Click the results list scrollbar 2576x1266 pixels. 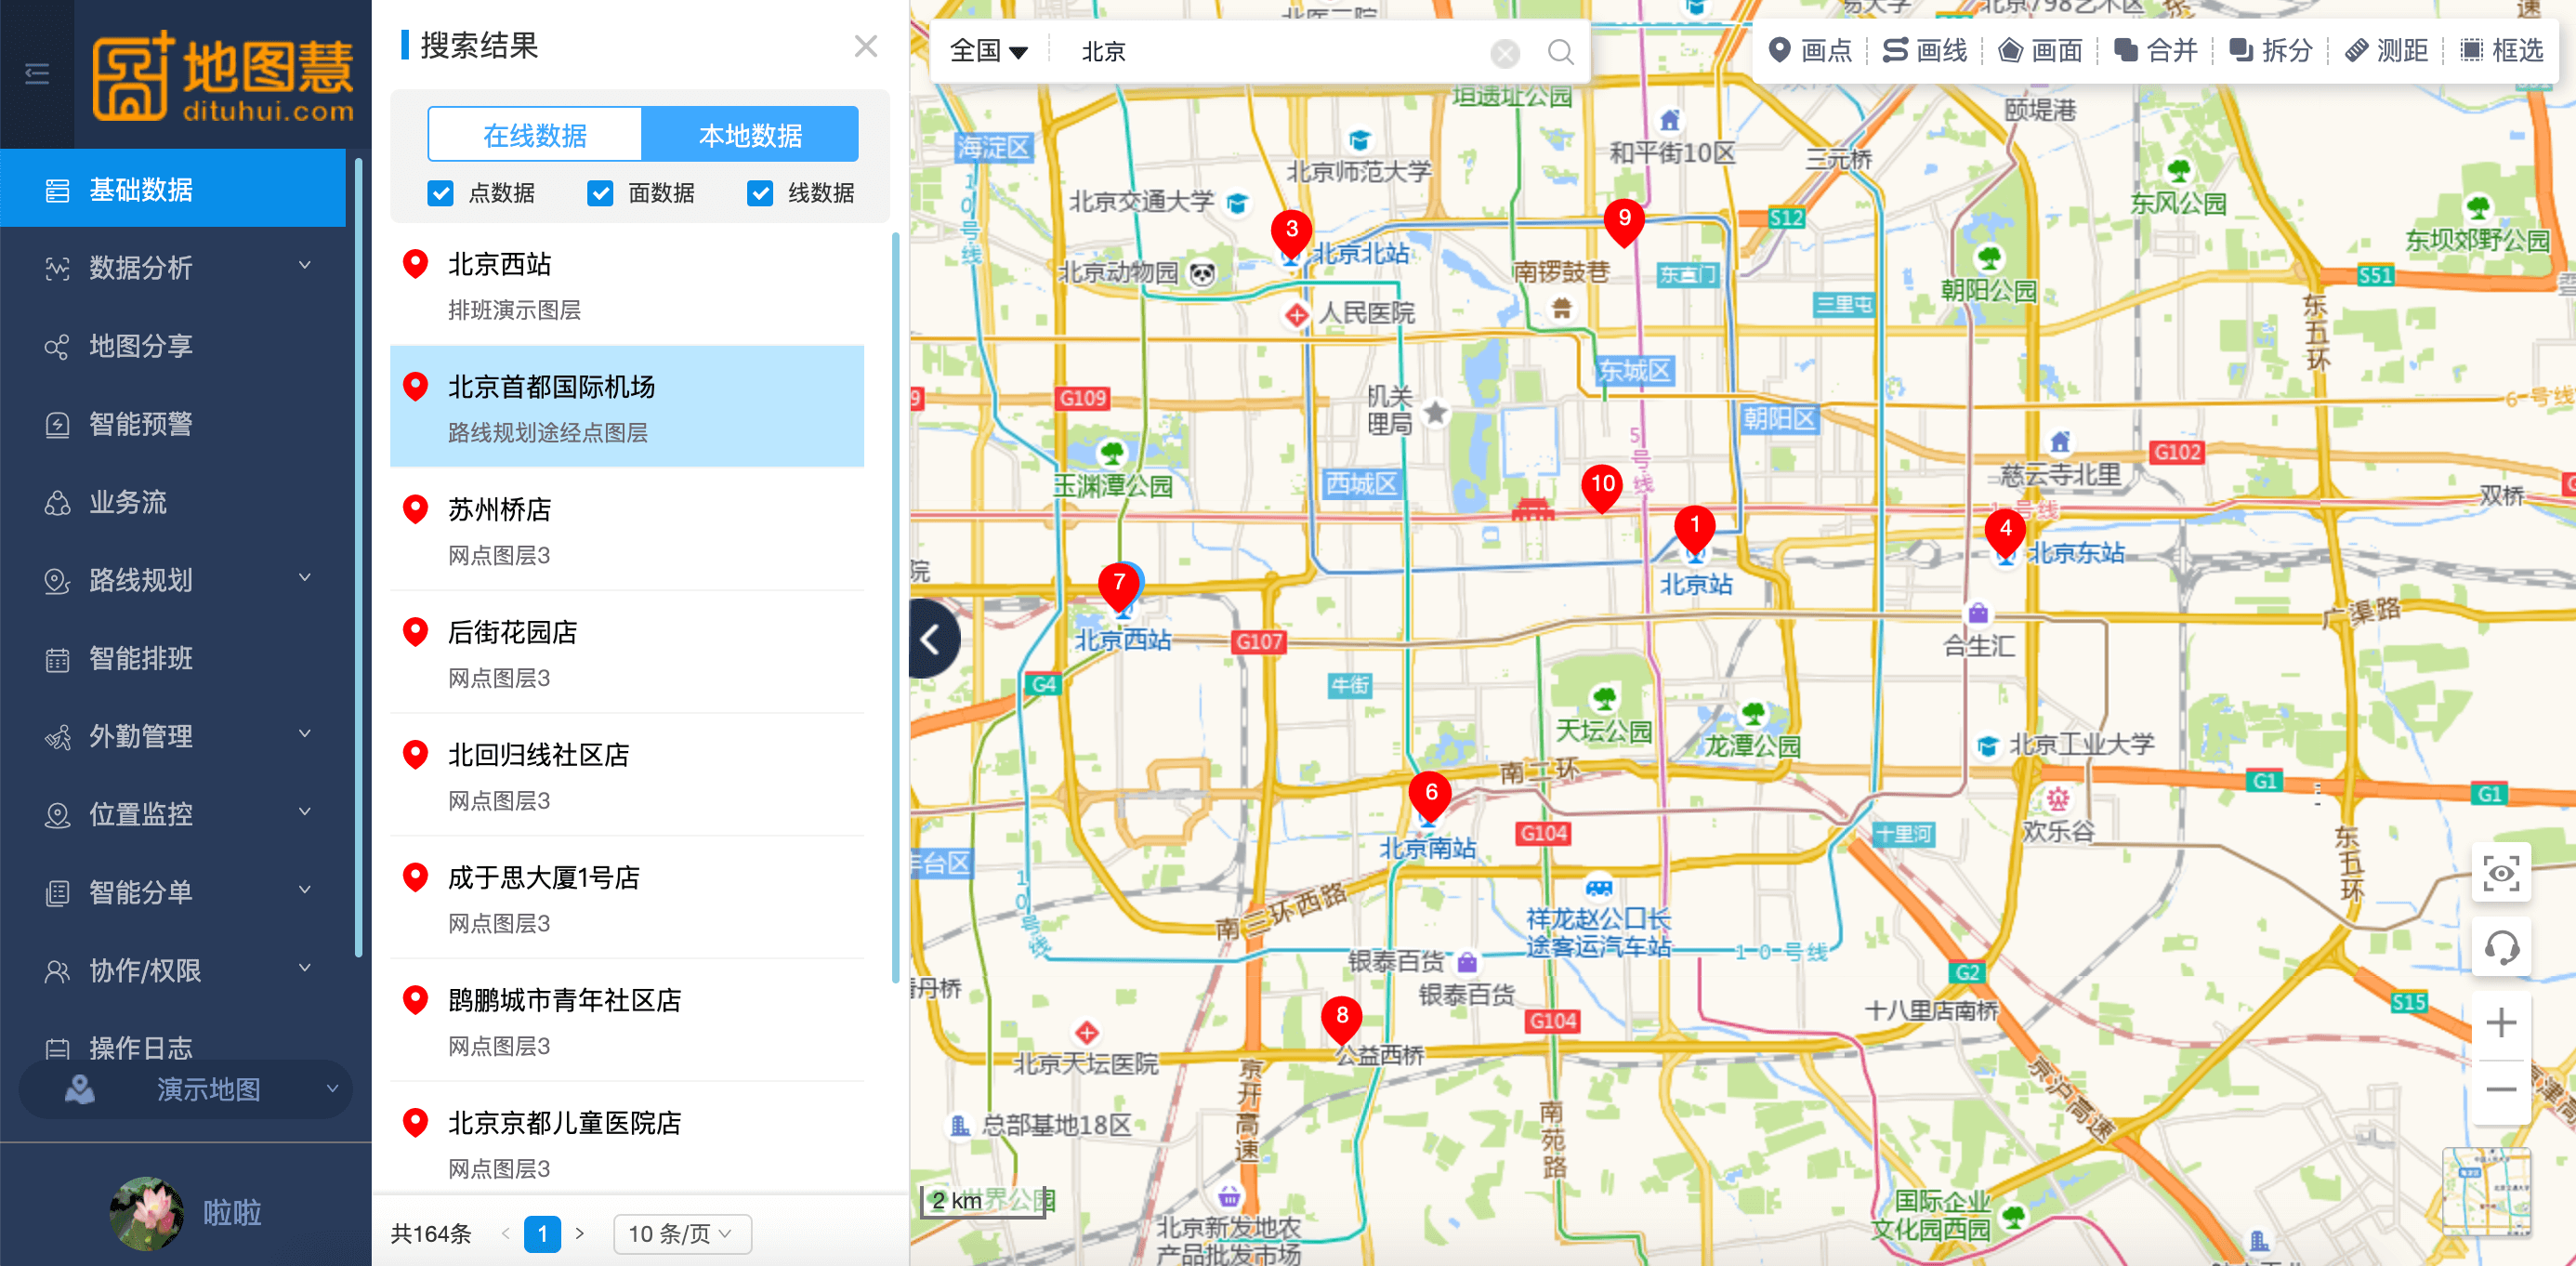pyautogui.click(x=895, y=607)
